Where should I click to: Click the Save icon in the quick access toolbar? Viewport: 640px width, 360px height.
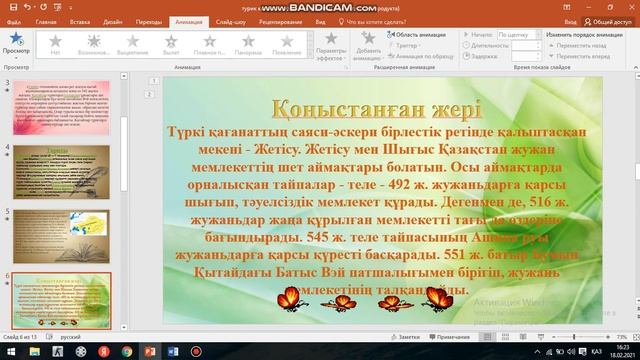(x=13, y=7)
